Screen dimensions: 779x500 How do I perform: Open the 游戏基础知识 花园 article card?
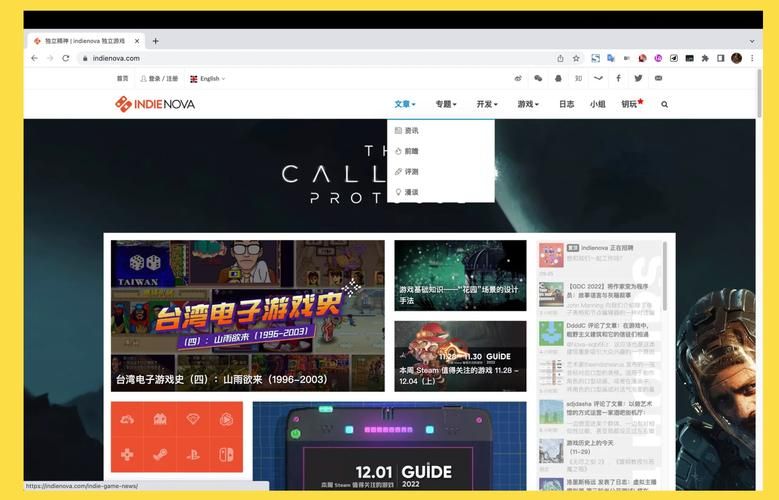click(x=460, y=275)
